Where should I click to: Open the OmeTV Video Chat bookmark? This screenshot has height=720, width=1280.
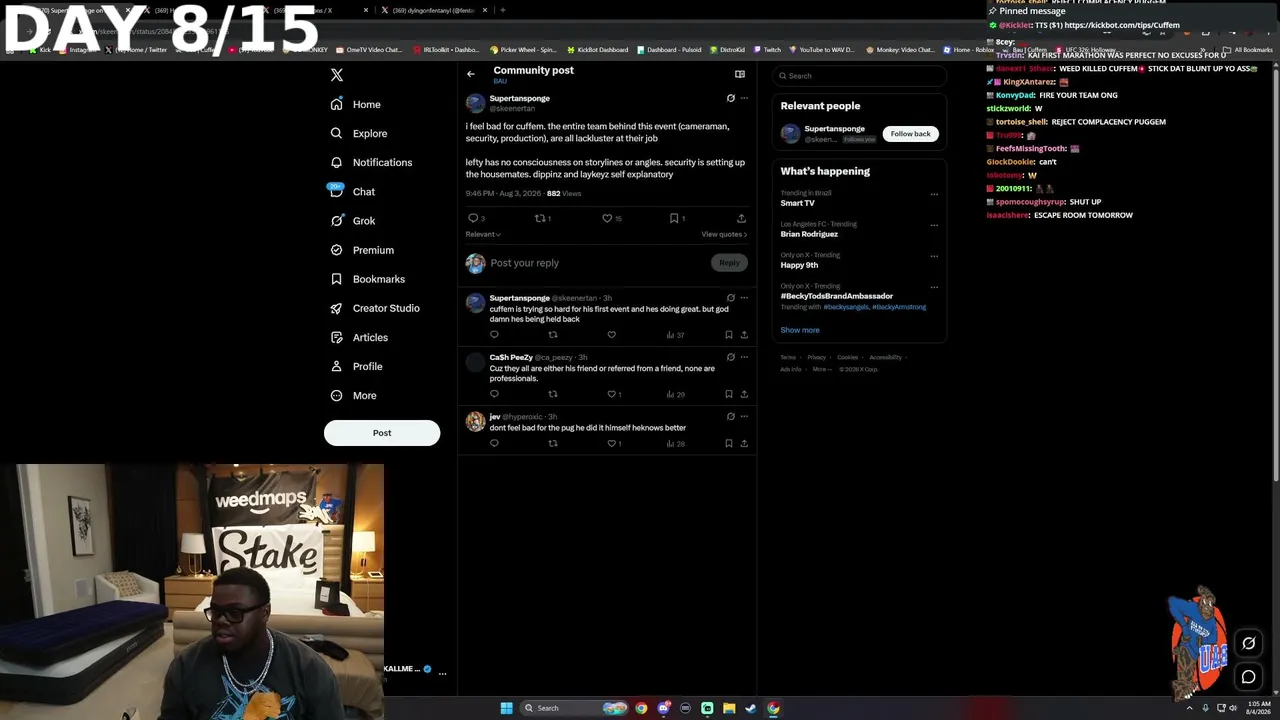369,49
